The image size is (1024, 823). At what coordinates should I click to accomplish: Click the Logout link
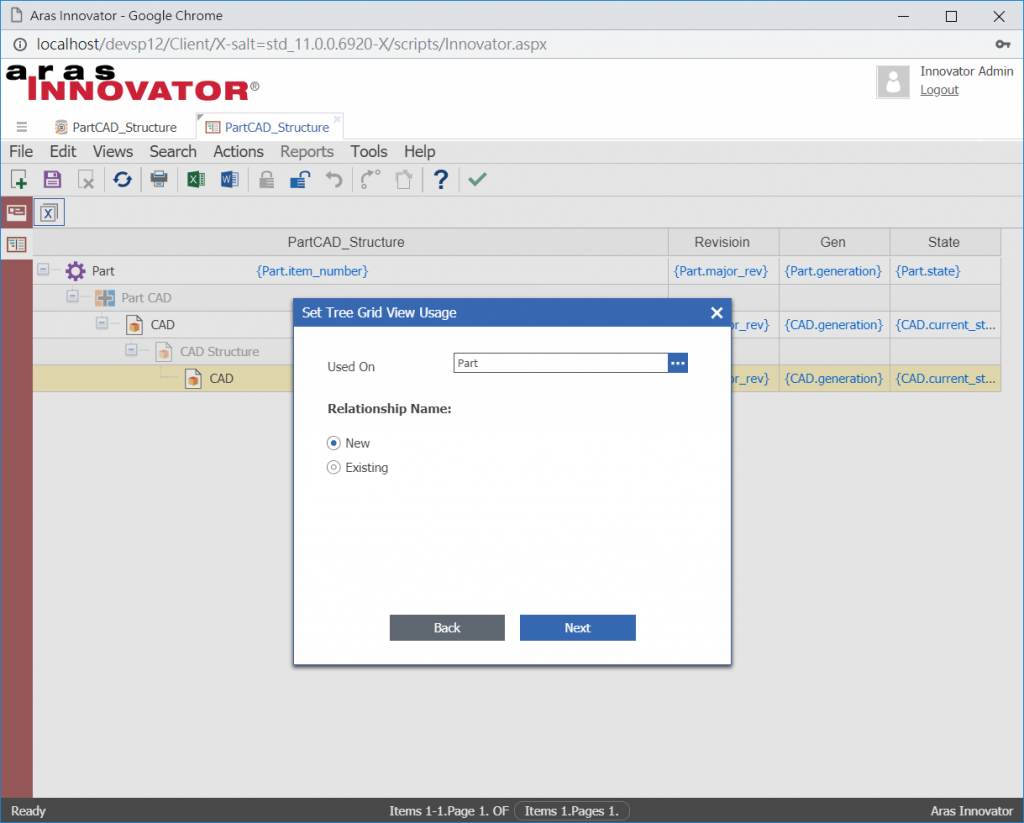[939, 90]
